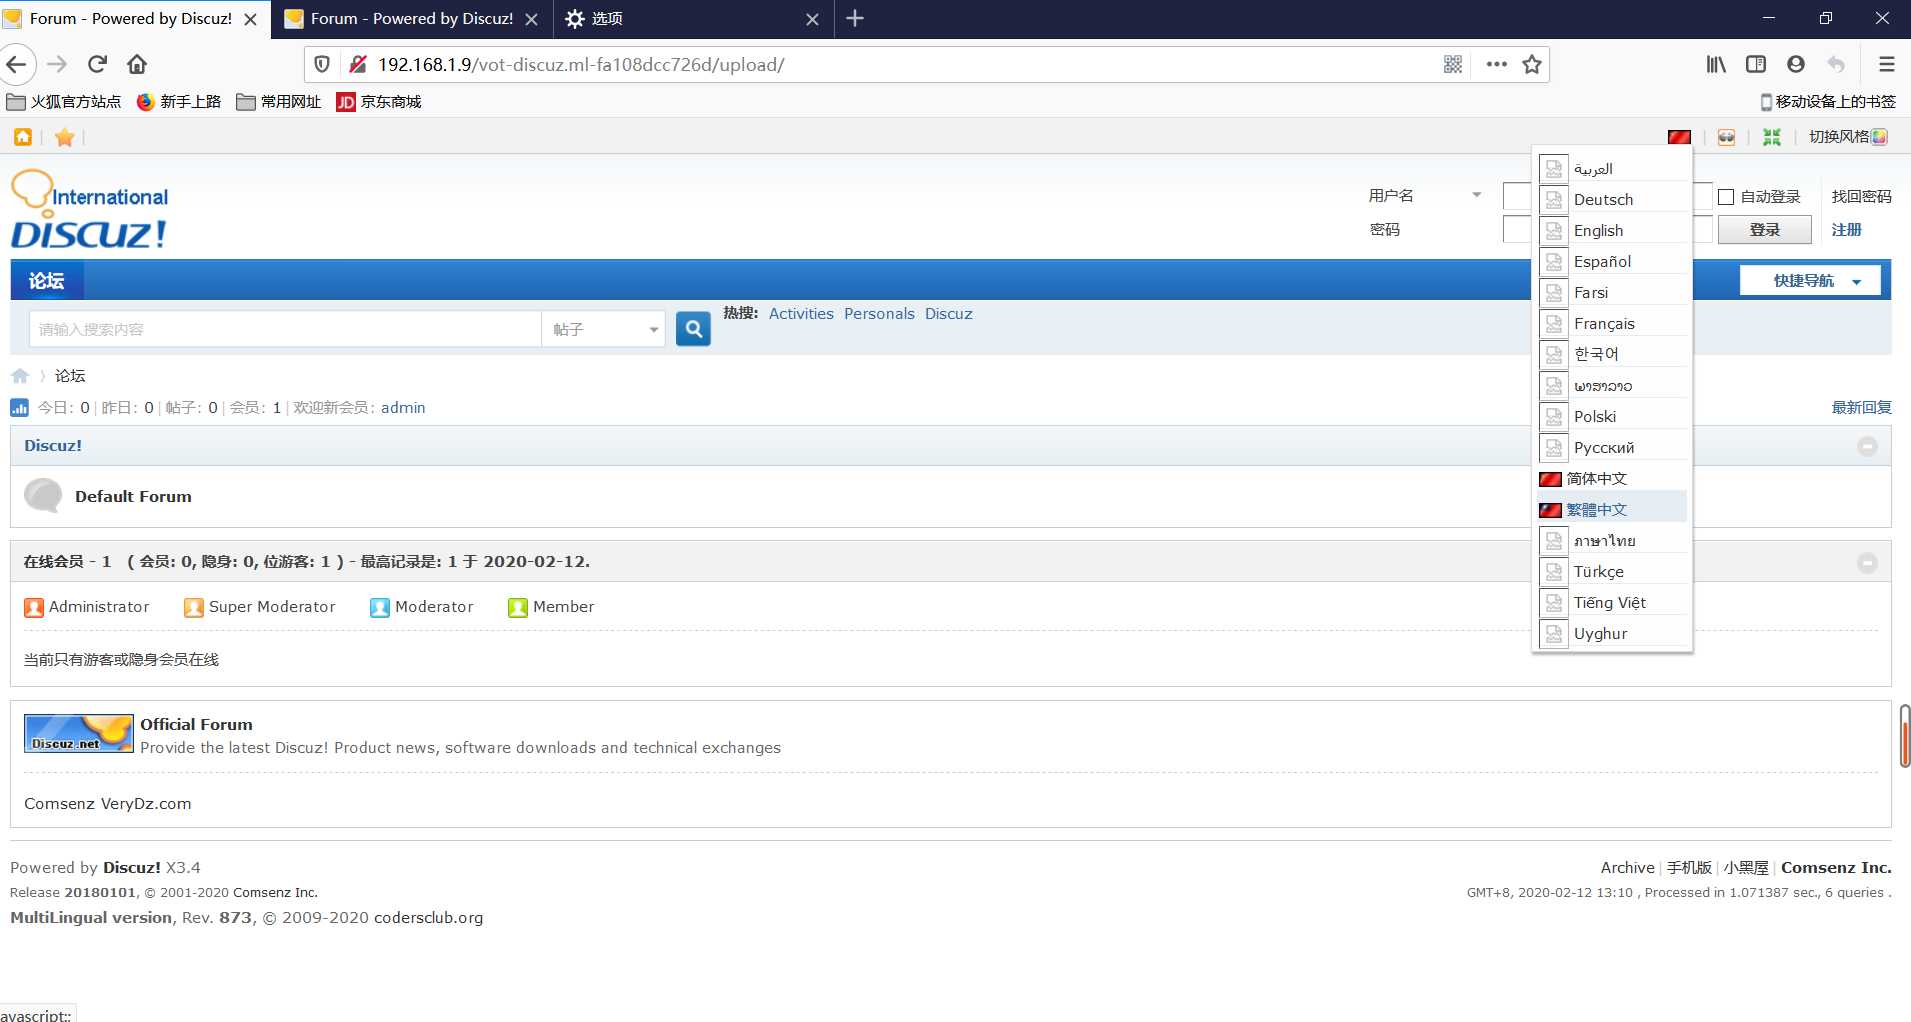Open the 找回密码 password recovery link
This screenshot has width=1911, height=1022.
click(1861, 197)
